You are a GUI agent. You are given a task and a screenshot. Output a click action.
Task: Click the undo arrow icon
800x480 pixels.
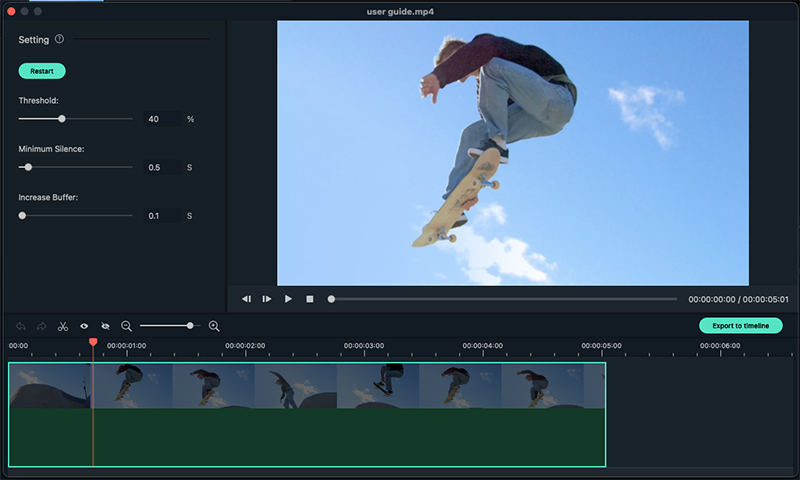(x=20, y=326)
